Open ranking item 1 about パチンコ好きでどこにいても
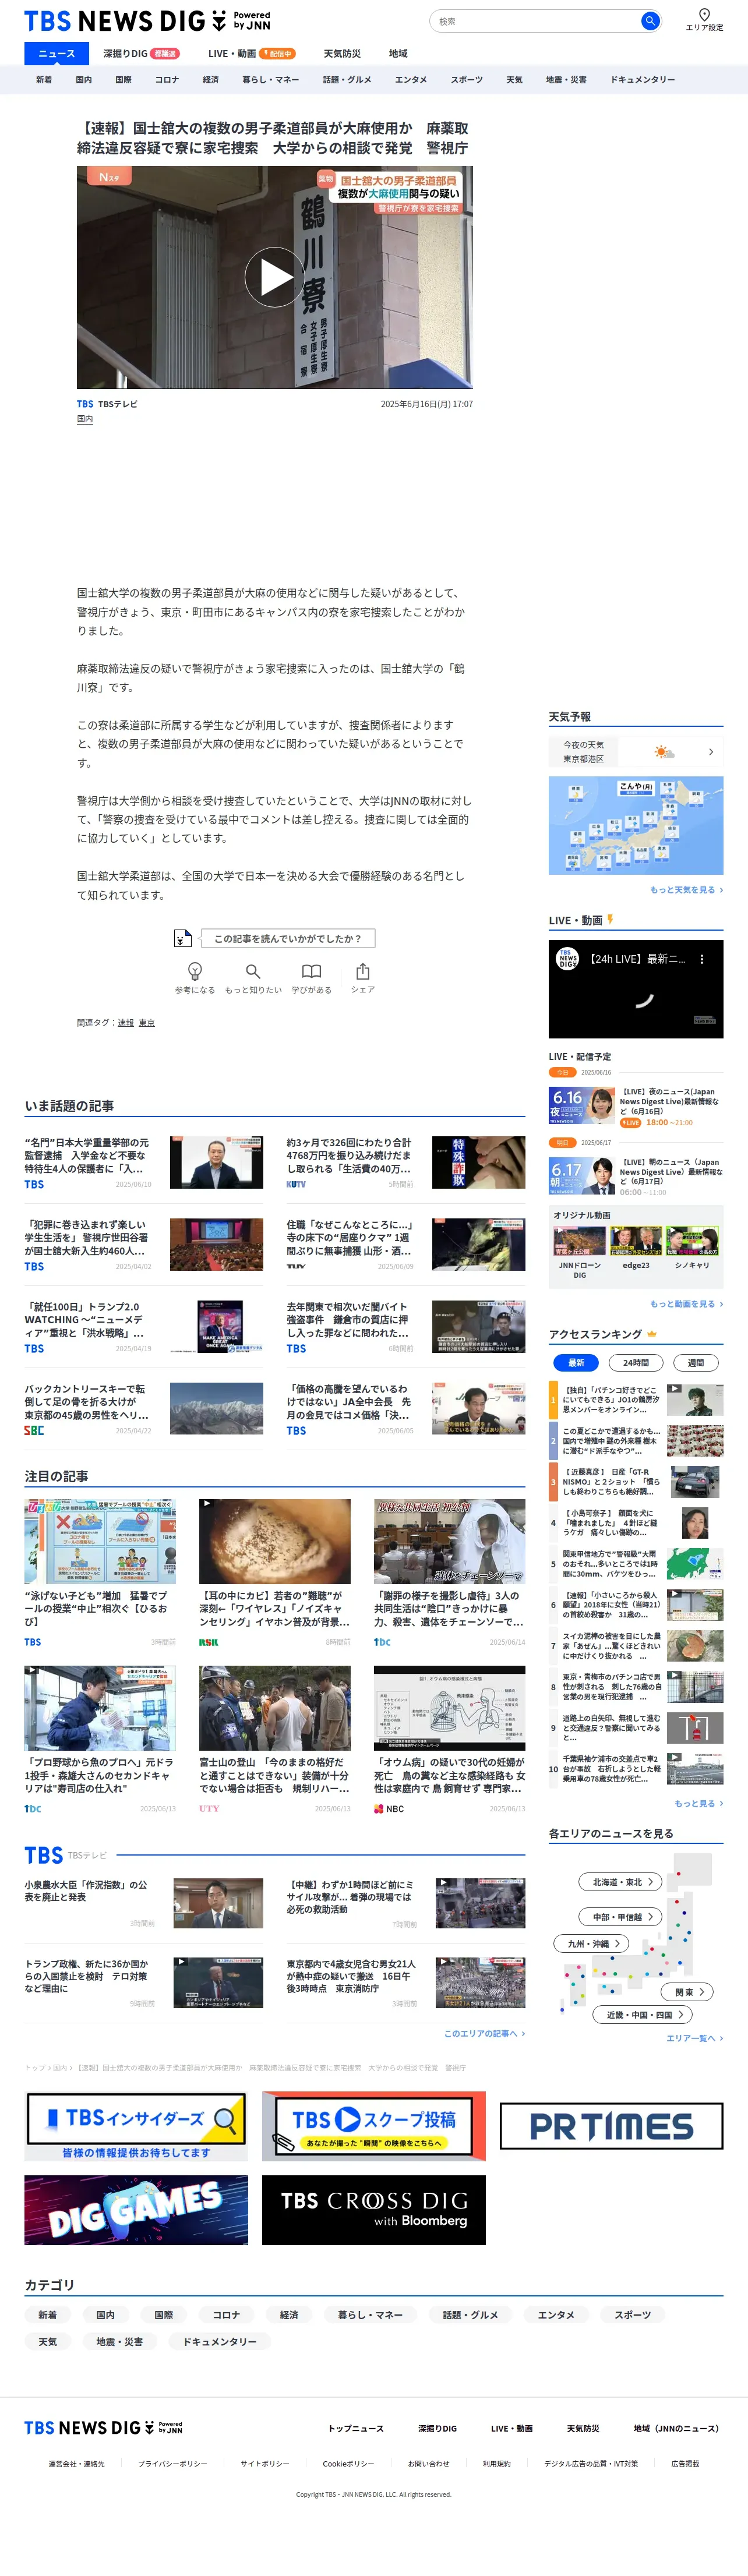Viewport: 748px width, 2576px height. 636,1400
